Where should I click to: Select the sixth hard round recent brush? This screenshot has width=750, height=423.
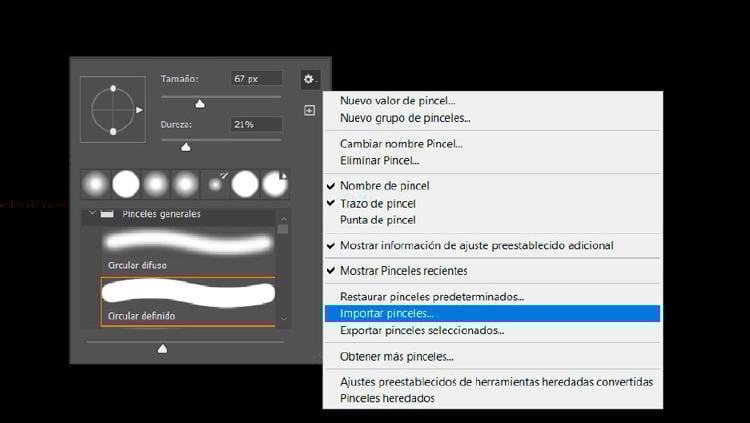[x=245, y=184]
